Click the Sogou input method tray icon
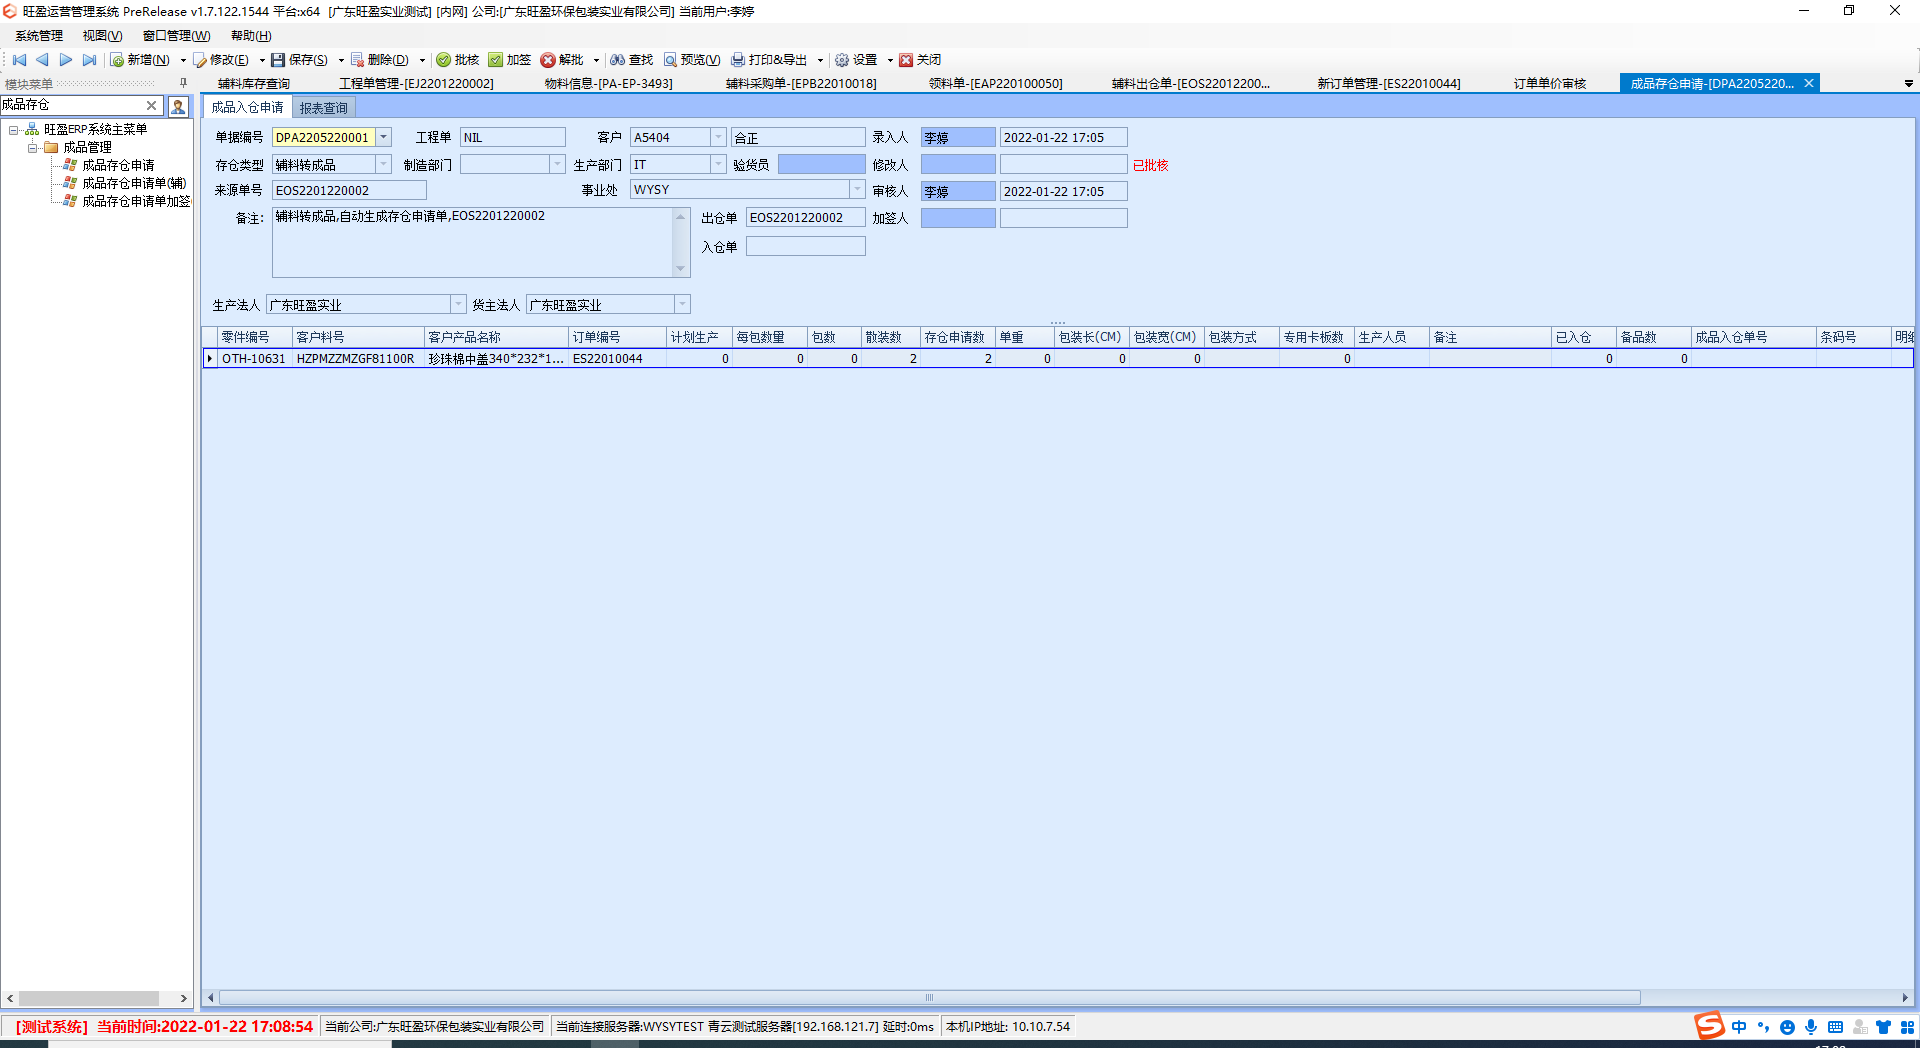Viewport: 1920px width, 1048px height. (1708, 1026)
